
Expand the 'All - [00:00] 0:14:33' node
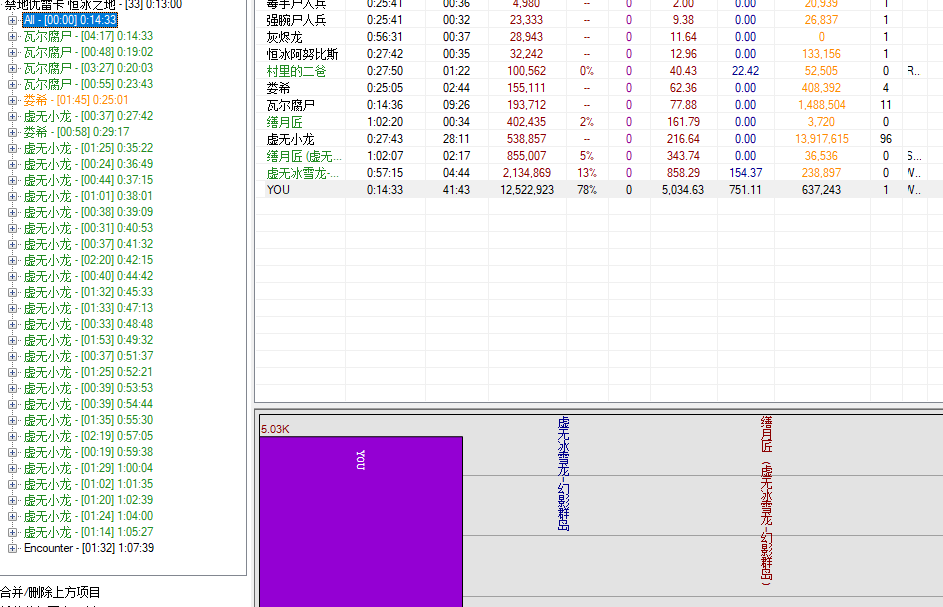pyautogui.click(x=12, y=20)
